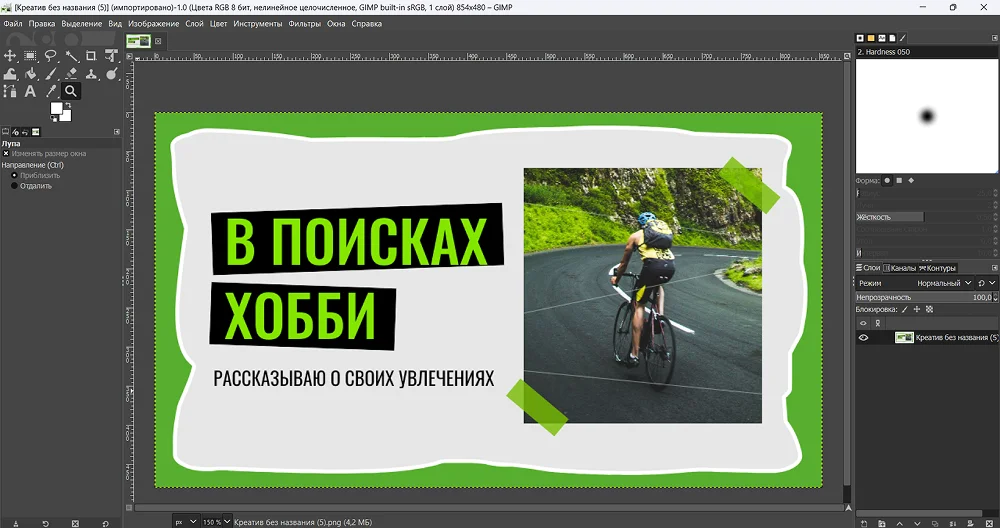Hide the 'Креатив без названия' layer with eye icon

[864, 338]
